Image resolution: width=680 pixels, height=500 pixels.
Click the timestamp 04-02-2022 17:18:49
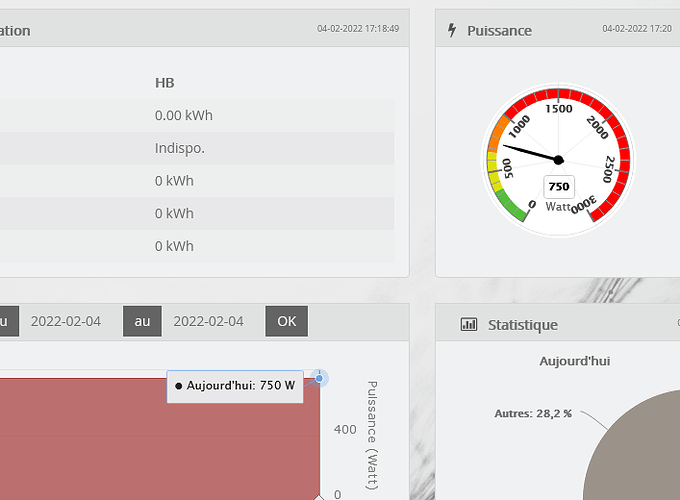pos(358,29)
